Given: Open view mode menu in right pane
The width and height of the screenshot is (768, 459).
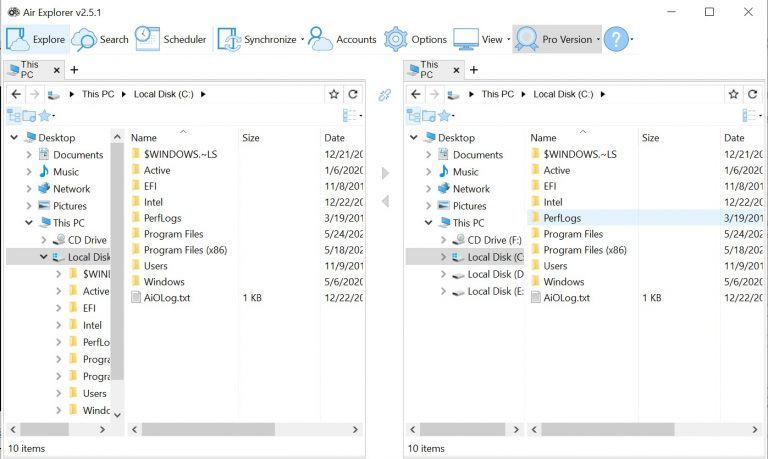Looking at the screenshot, I should 752,116.
